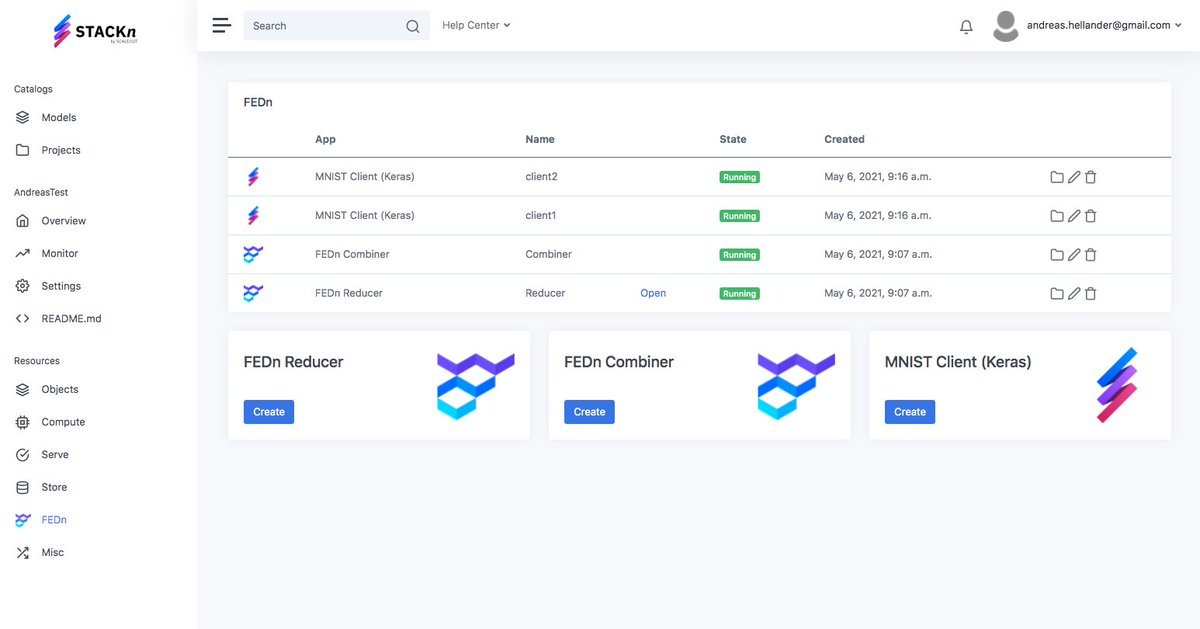
Task: Open the README.md code icon
Action: tap(24, 318)
